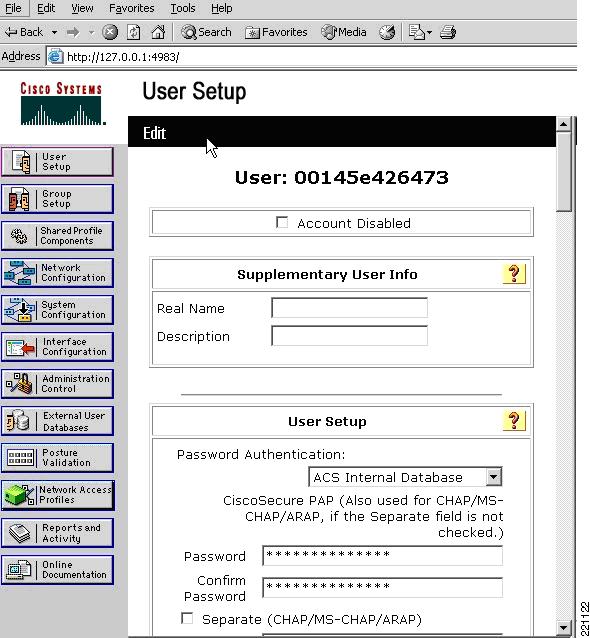The image size is (590, 638).
Task: Go to Network Configuration
Action: pyautogui.click(x=57, y=273)
